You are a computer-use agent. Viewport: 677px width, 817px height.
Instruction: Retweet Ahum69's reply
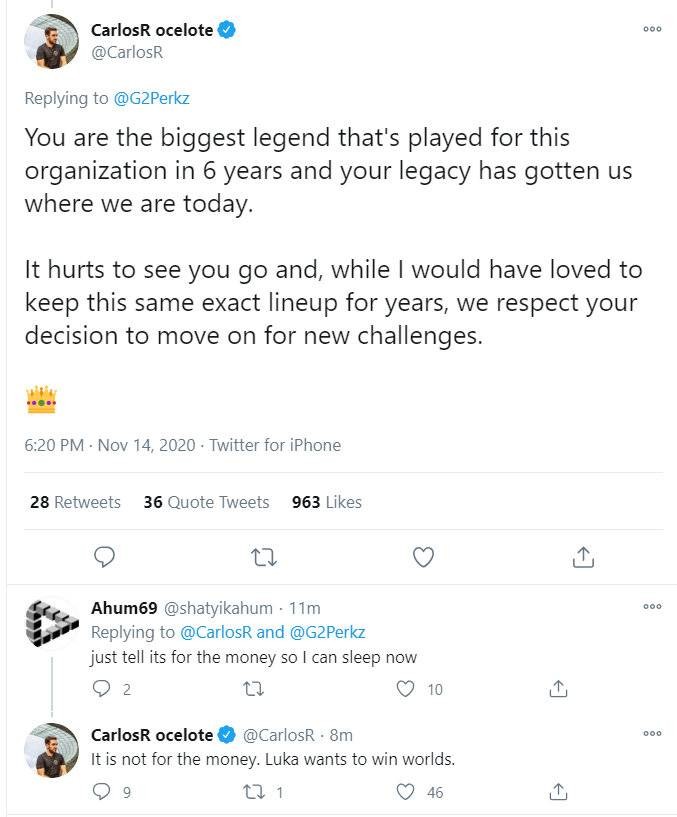point(252,688)
